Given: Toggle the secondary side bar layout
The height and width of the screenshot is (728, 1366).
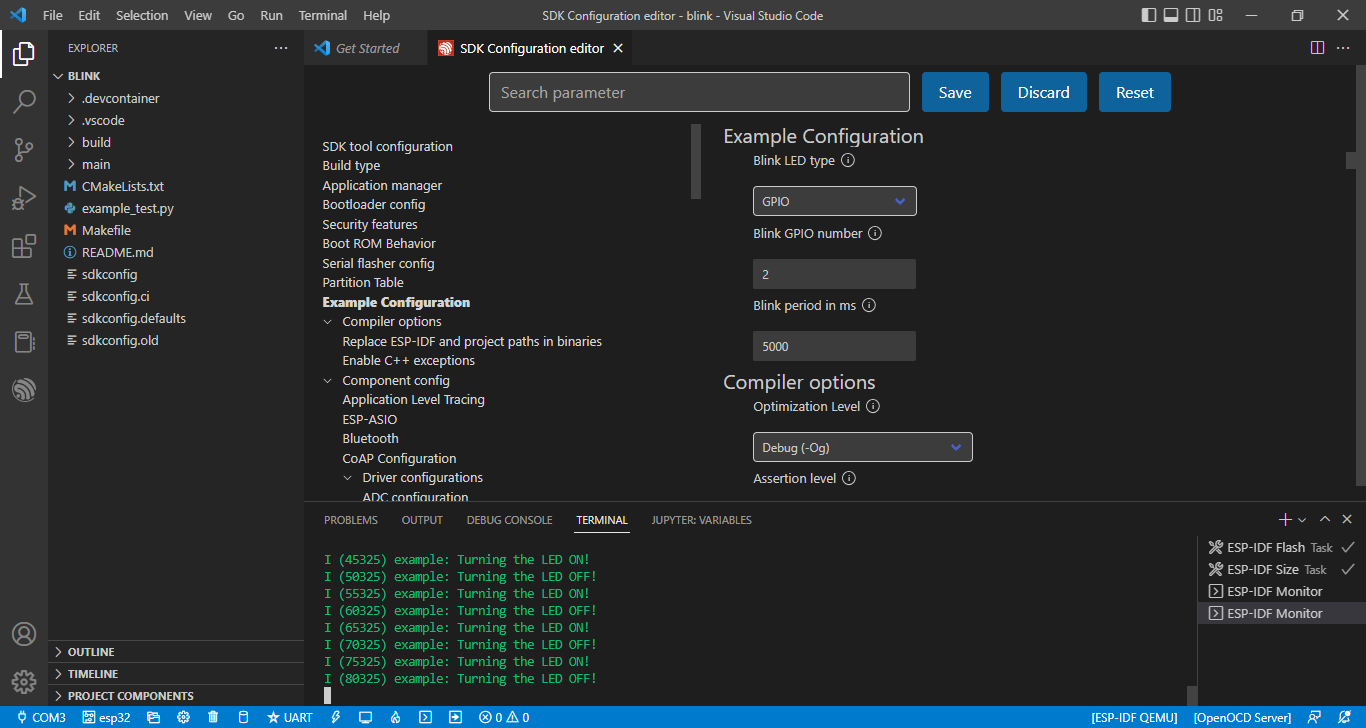Looking at the screenshot, I should coord(1193,15).
